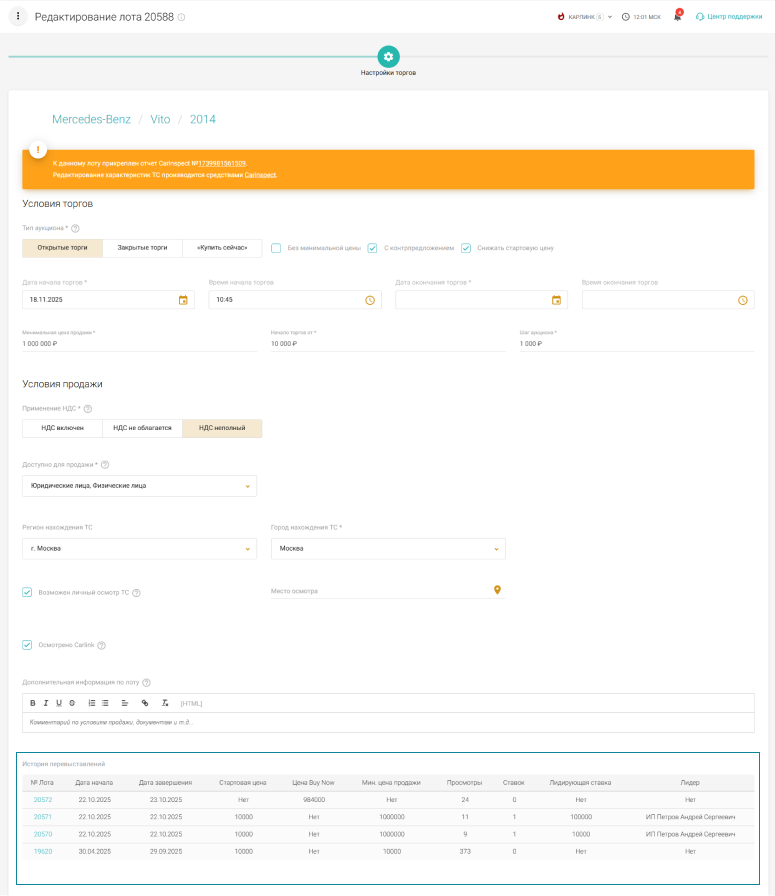Toggle bold formatting in comment editor
The height and width of the screenshot is (896, 775).
point(33,703)
